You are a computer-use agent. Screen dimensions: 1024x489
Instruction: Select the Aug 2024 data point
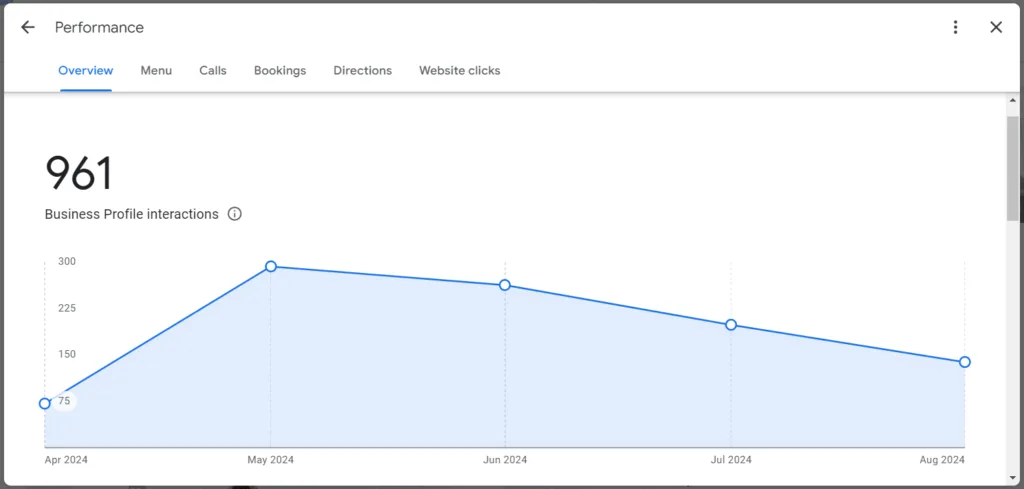tap(965, 362)
